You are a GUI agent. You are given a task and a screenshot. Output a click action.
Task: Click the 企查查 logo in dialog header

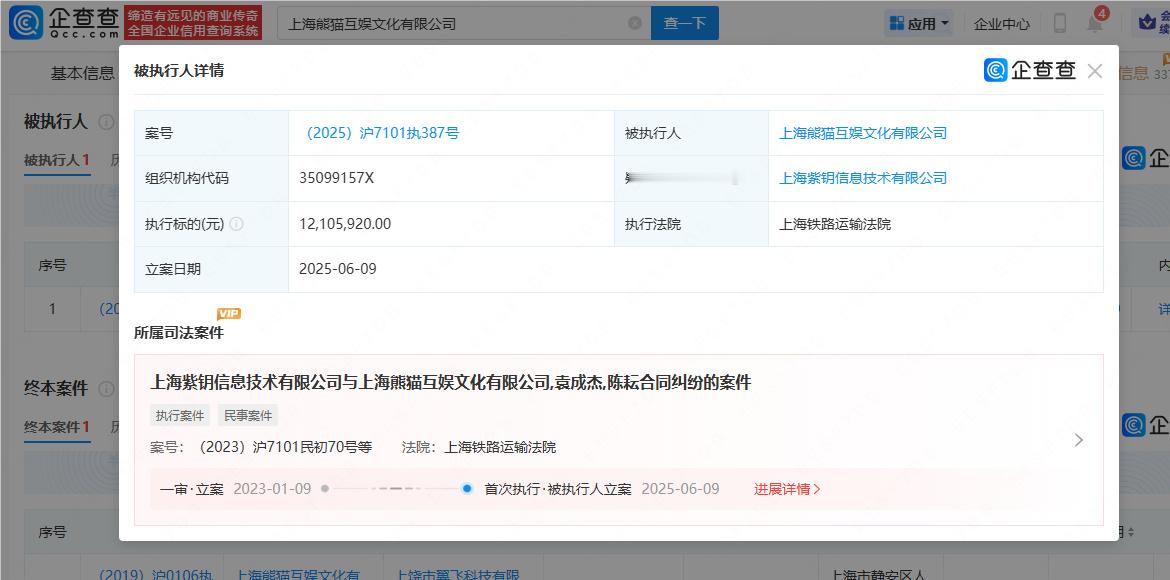pos(1030,71)
